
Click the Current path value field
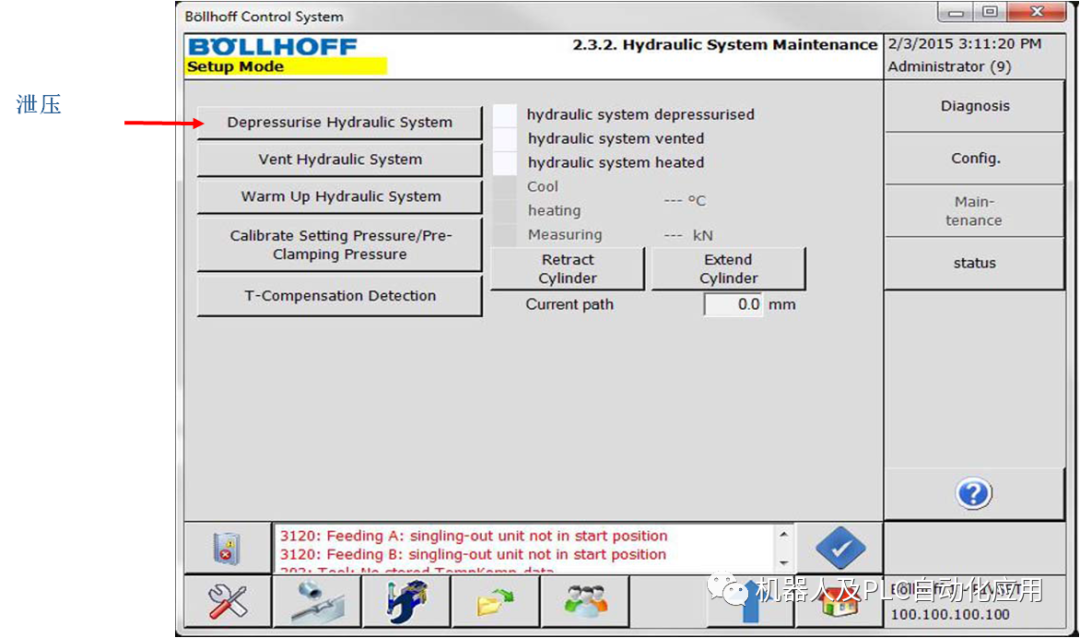click(x=733, y=305)
